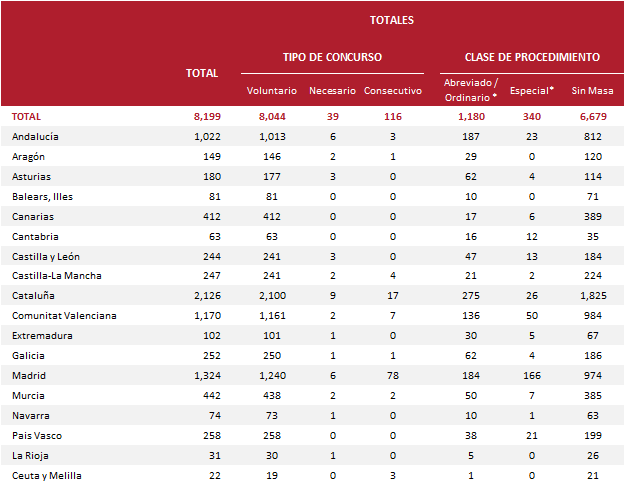625x487 pixels.
Task: Select the Andalucía row label
Action: pyautogui.click(x=36, y=136)
